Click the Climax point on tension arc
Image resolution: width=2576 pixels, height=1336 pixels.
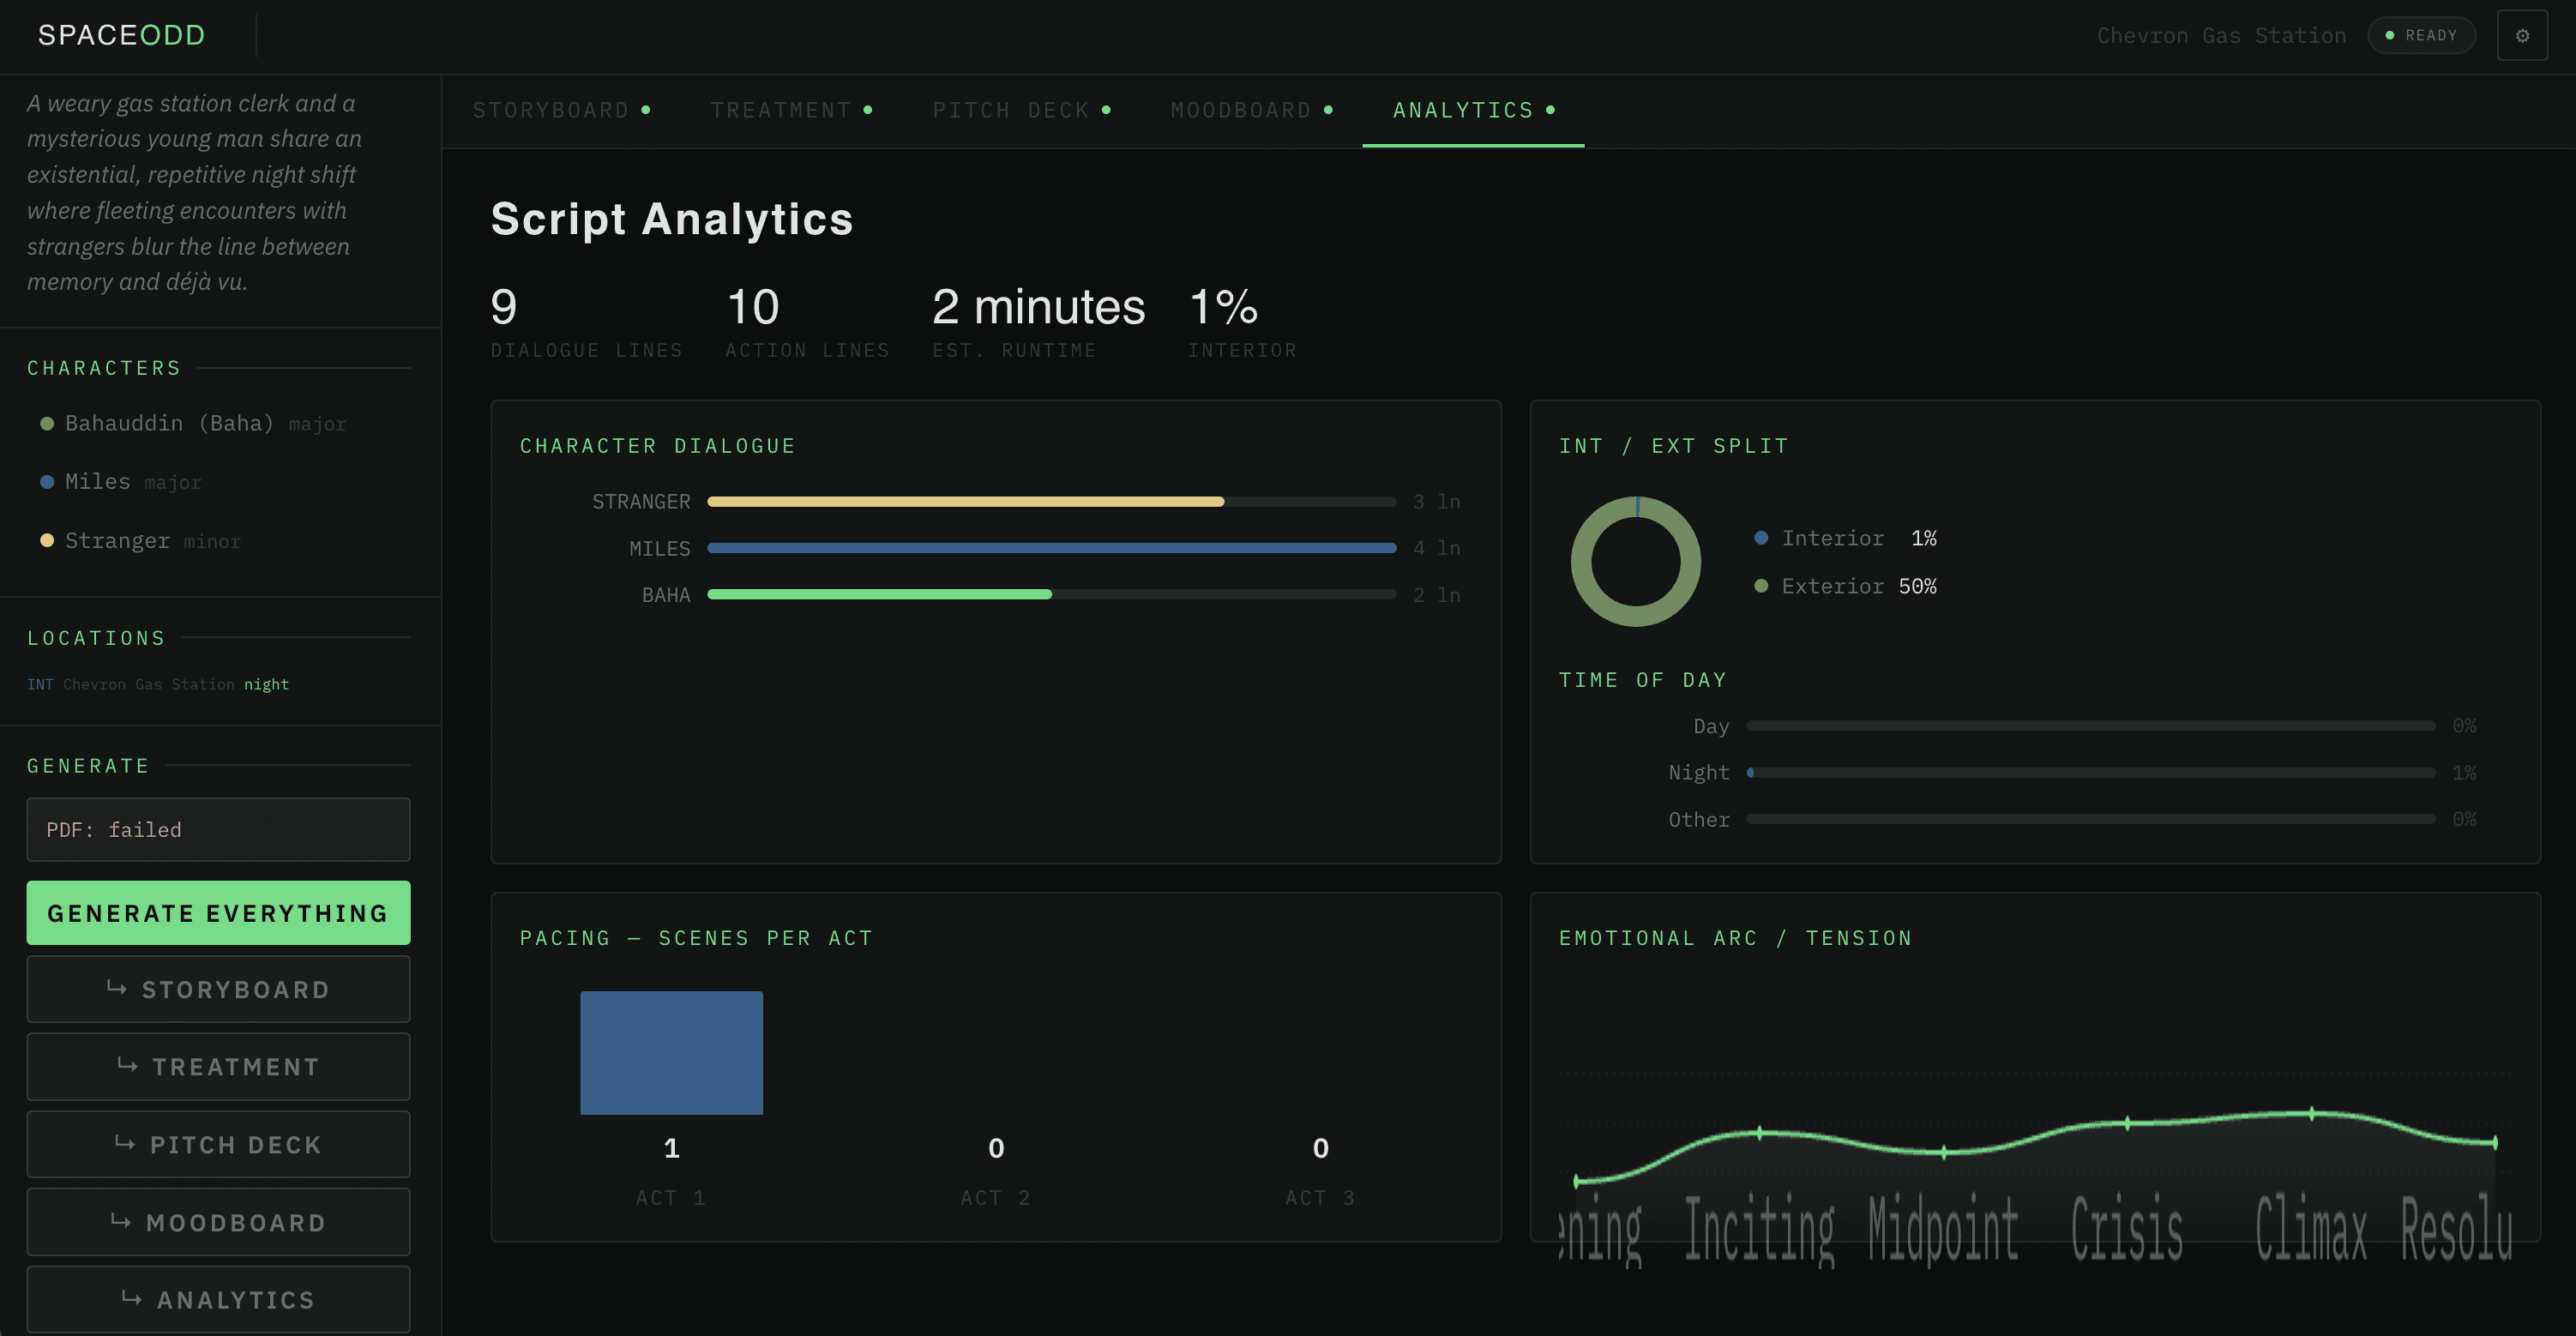click(x=2311, y=1113)
